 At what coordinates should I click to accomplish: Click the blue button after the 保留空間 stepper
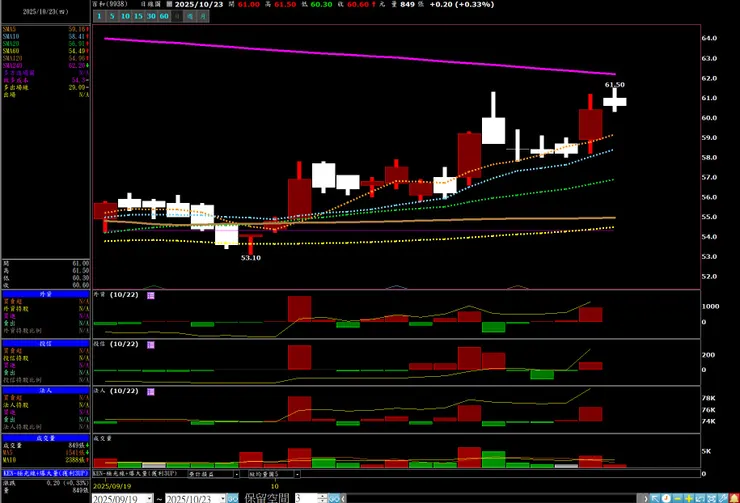(333, 498)
